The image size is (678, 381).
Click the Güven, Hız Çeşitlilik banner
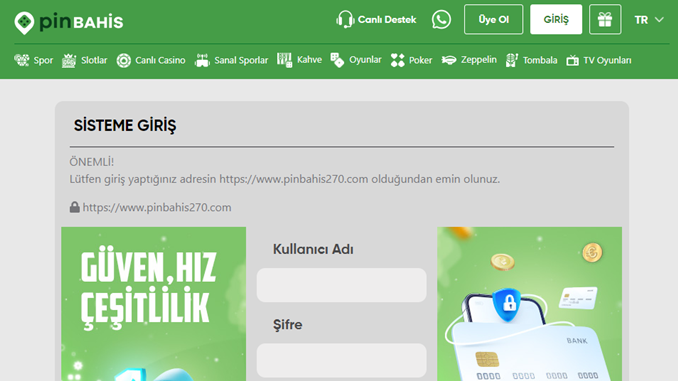(x=154, y=304)
